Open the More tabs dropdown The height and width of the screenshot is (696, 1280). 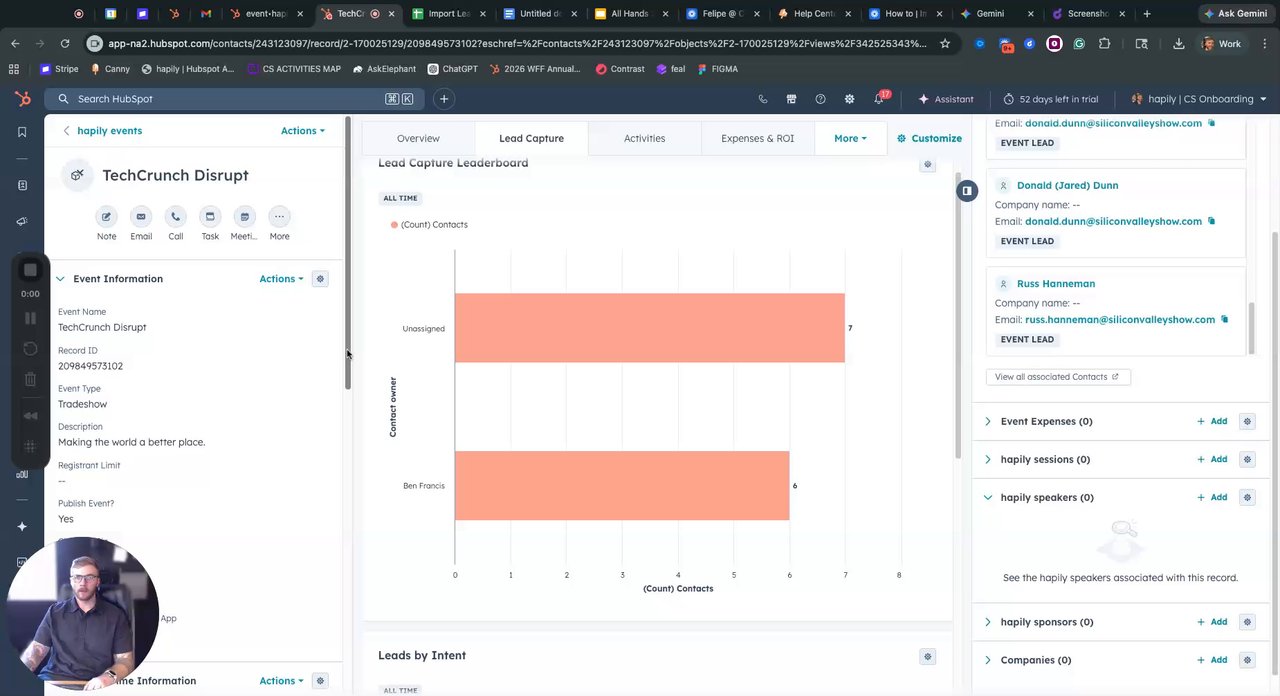[850, 138]
